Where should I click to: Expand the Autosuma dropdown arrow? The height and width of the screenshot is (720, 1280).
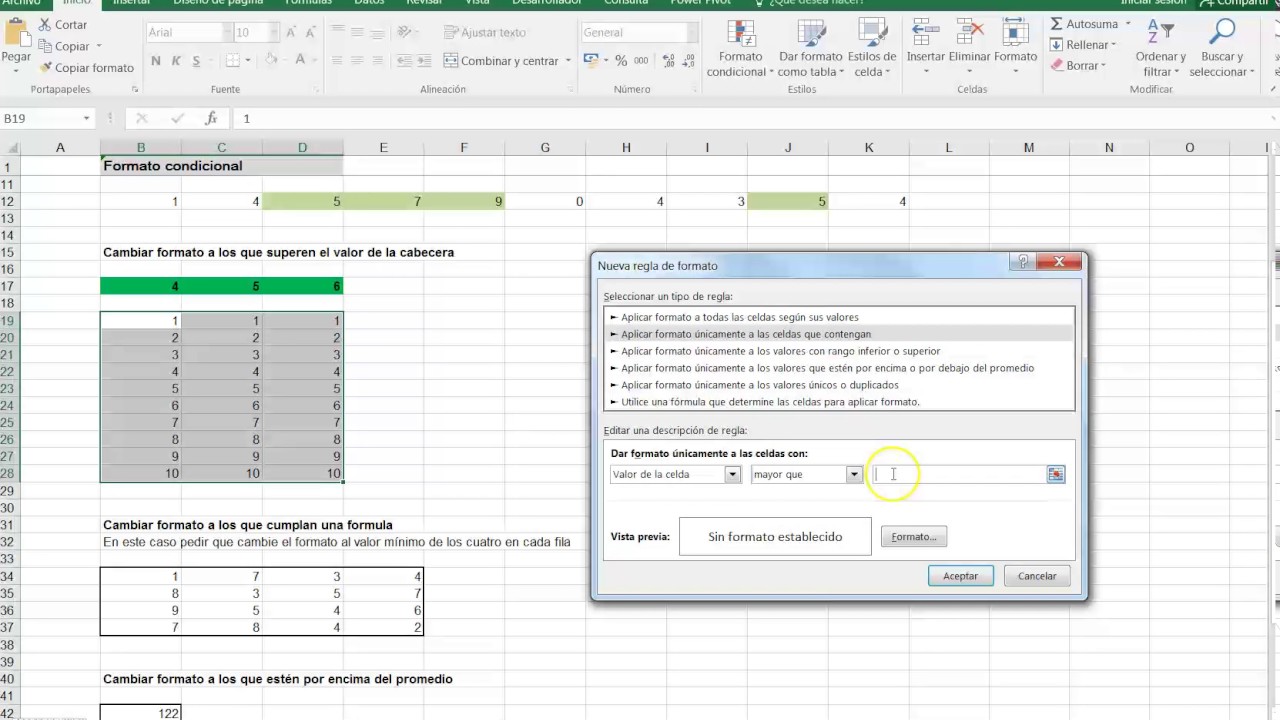(1127, 24)
